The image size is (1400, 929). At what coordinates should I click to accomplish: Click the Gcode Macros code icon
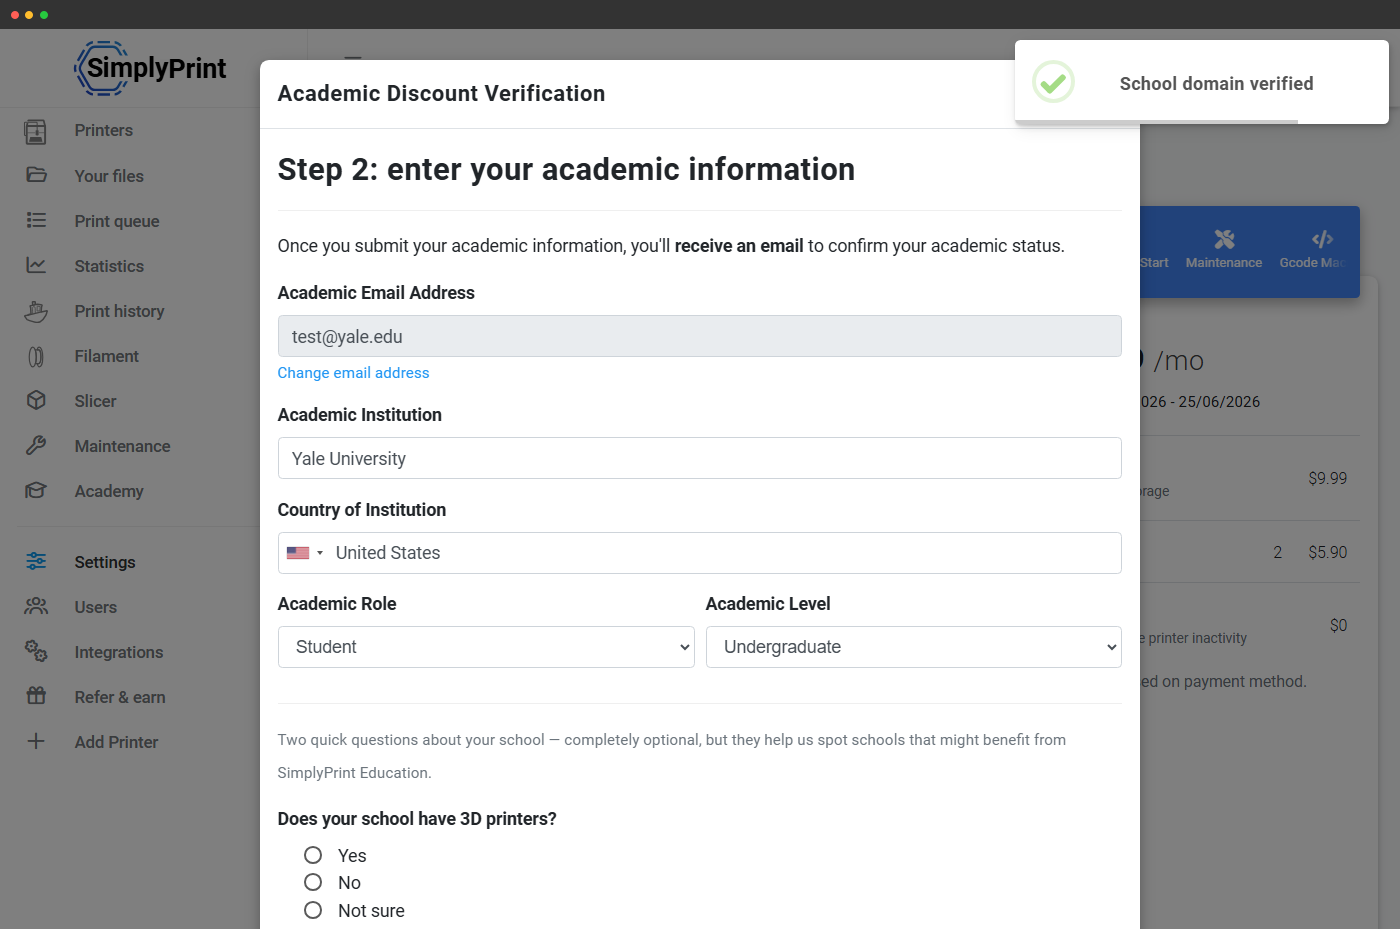point(1322,239)
